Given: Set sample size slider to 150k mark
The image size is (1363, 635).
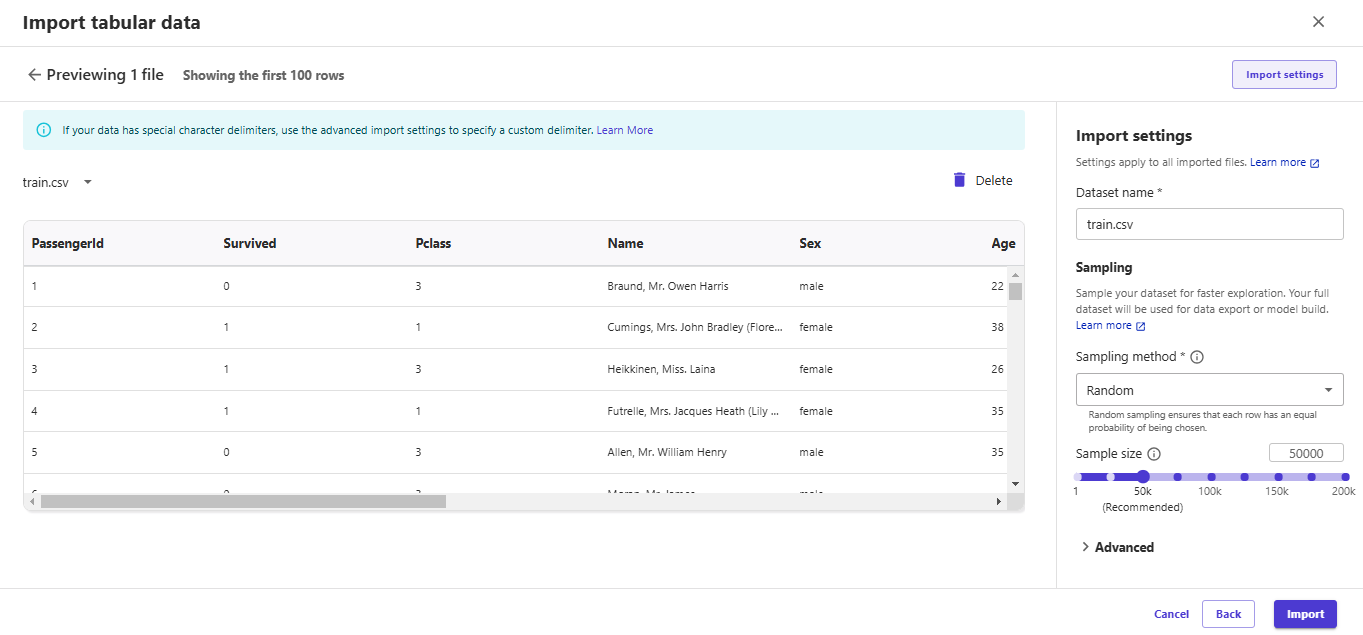Looking at the screenshot, I should [x=1278, y=477].
